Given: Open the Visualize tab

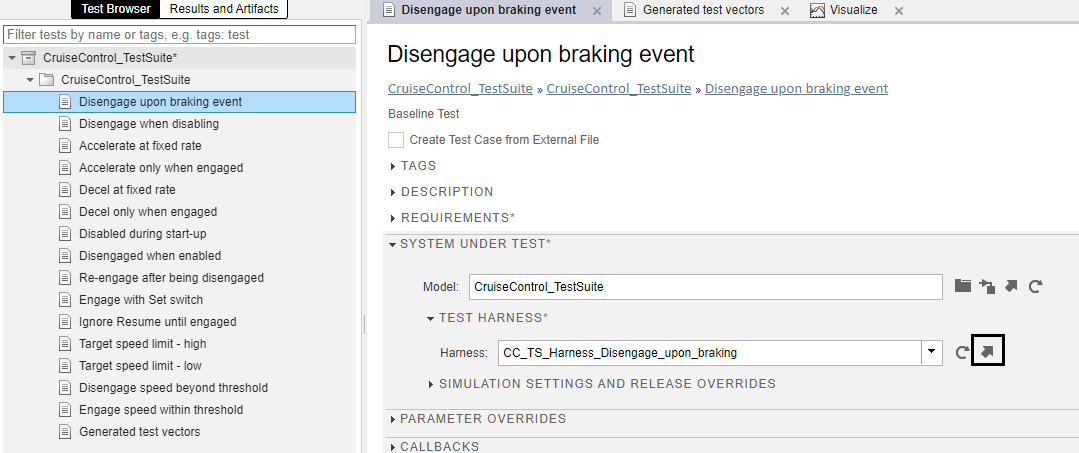Looking at the screenshot, I should (x=845, y=10).
